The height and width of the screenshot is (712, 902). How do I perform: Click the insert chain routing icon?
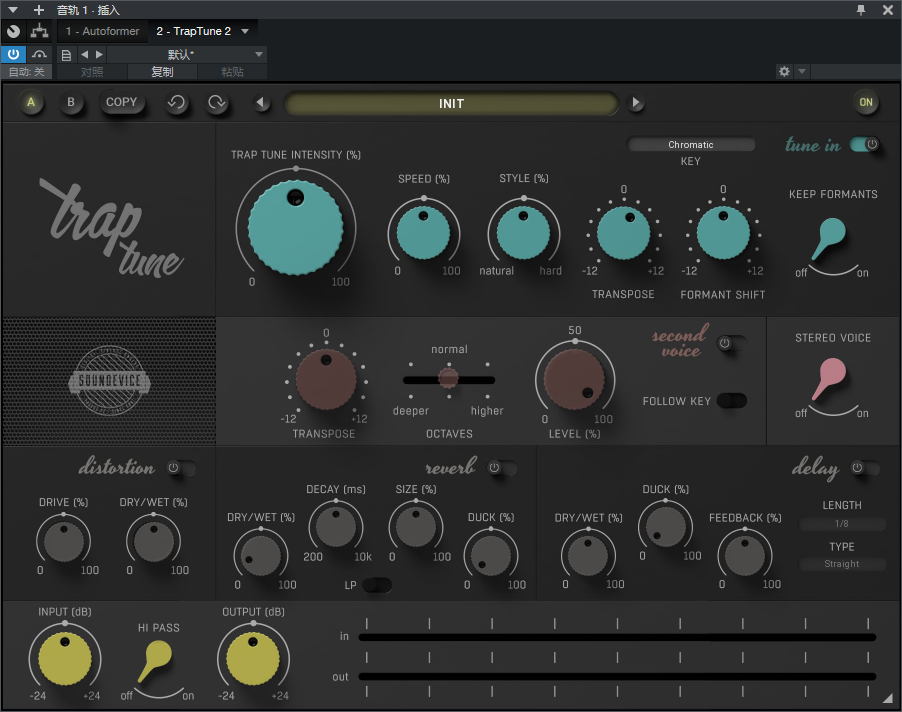[x=39, y=31]
